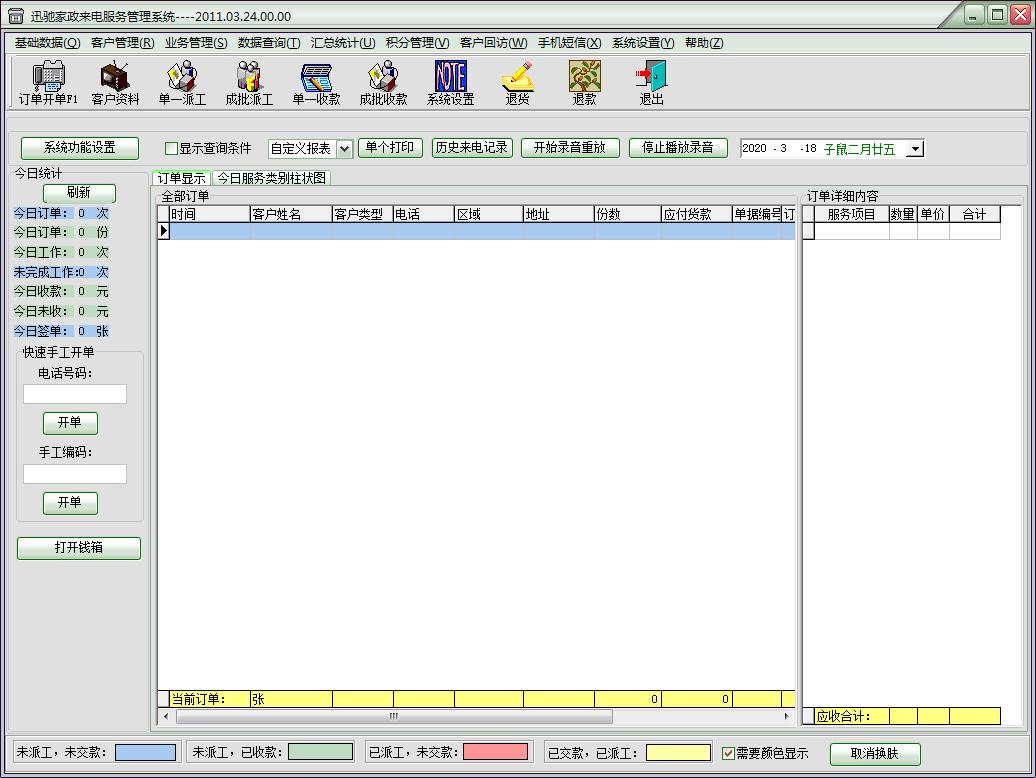Click 应付货款 column header
This screenshot has height=778, width=1036.
(697, 214)
